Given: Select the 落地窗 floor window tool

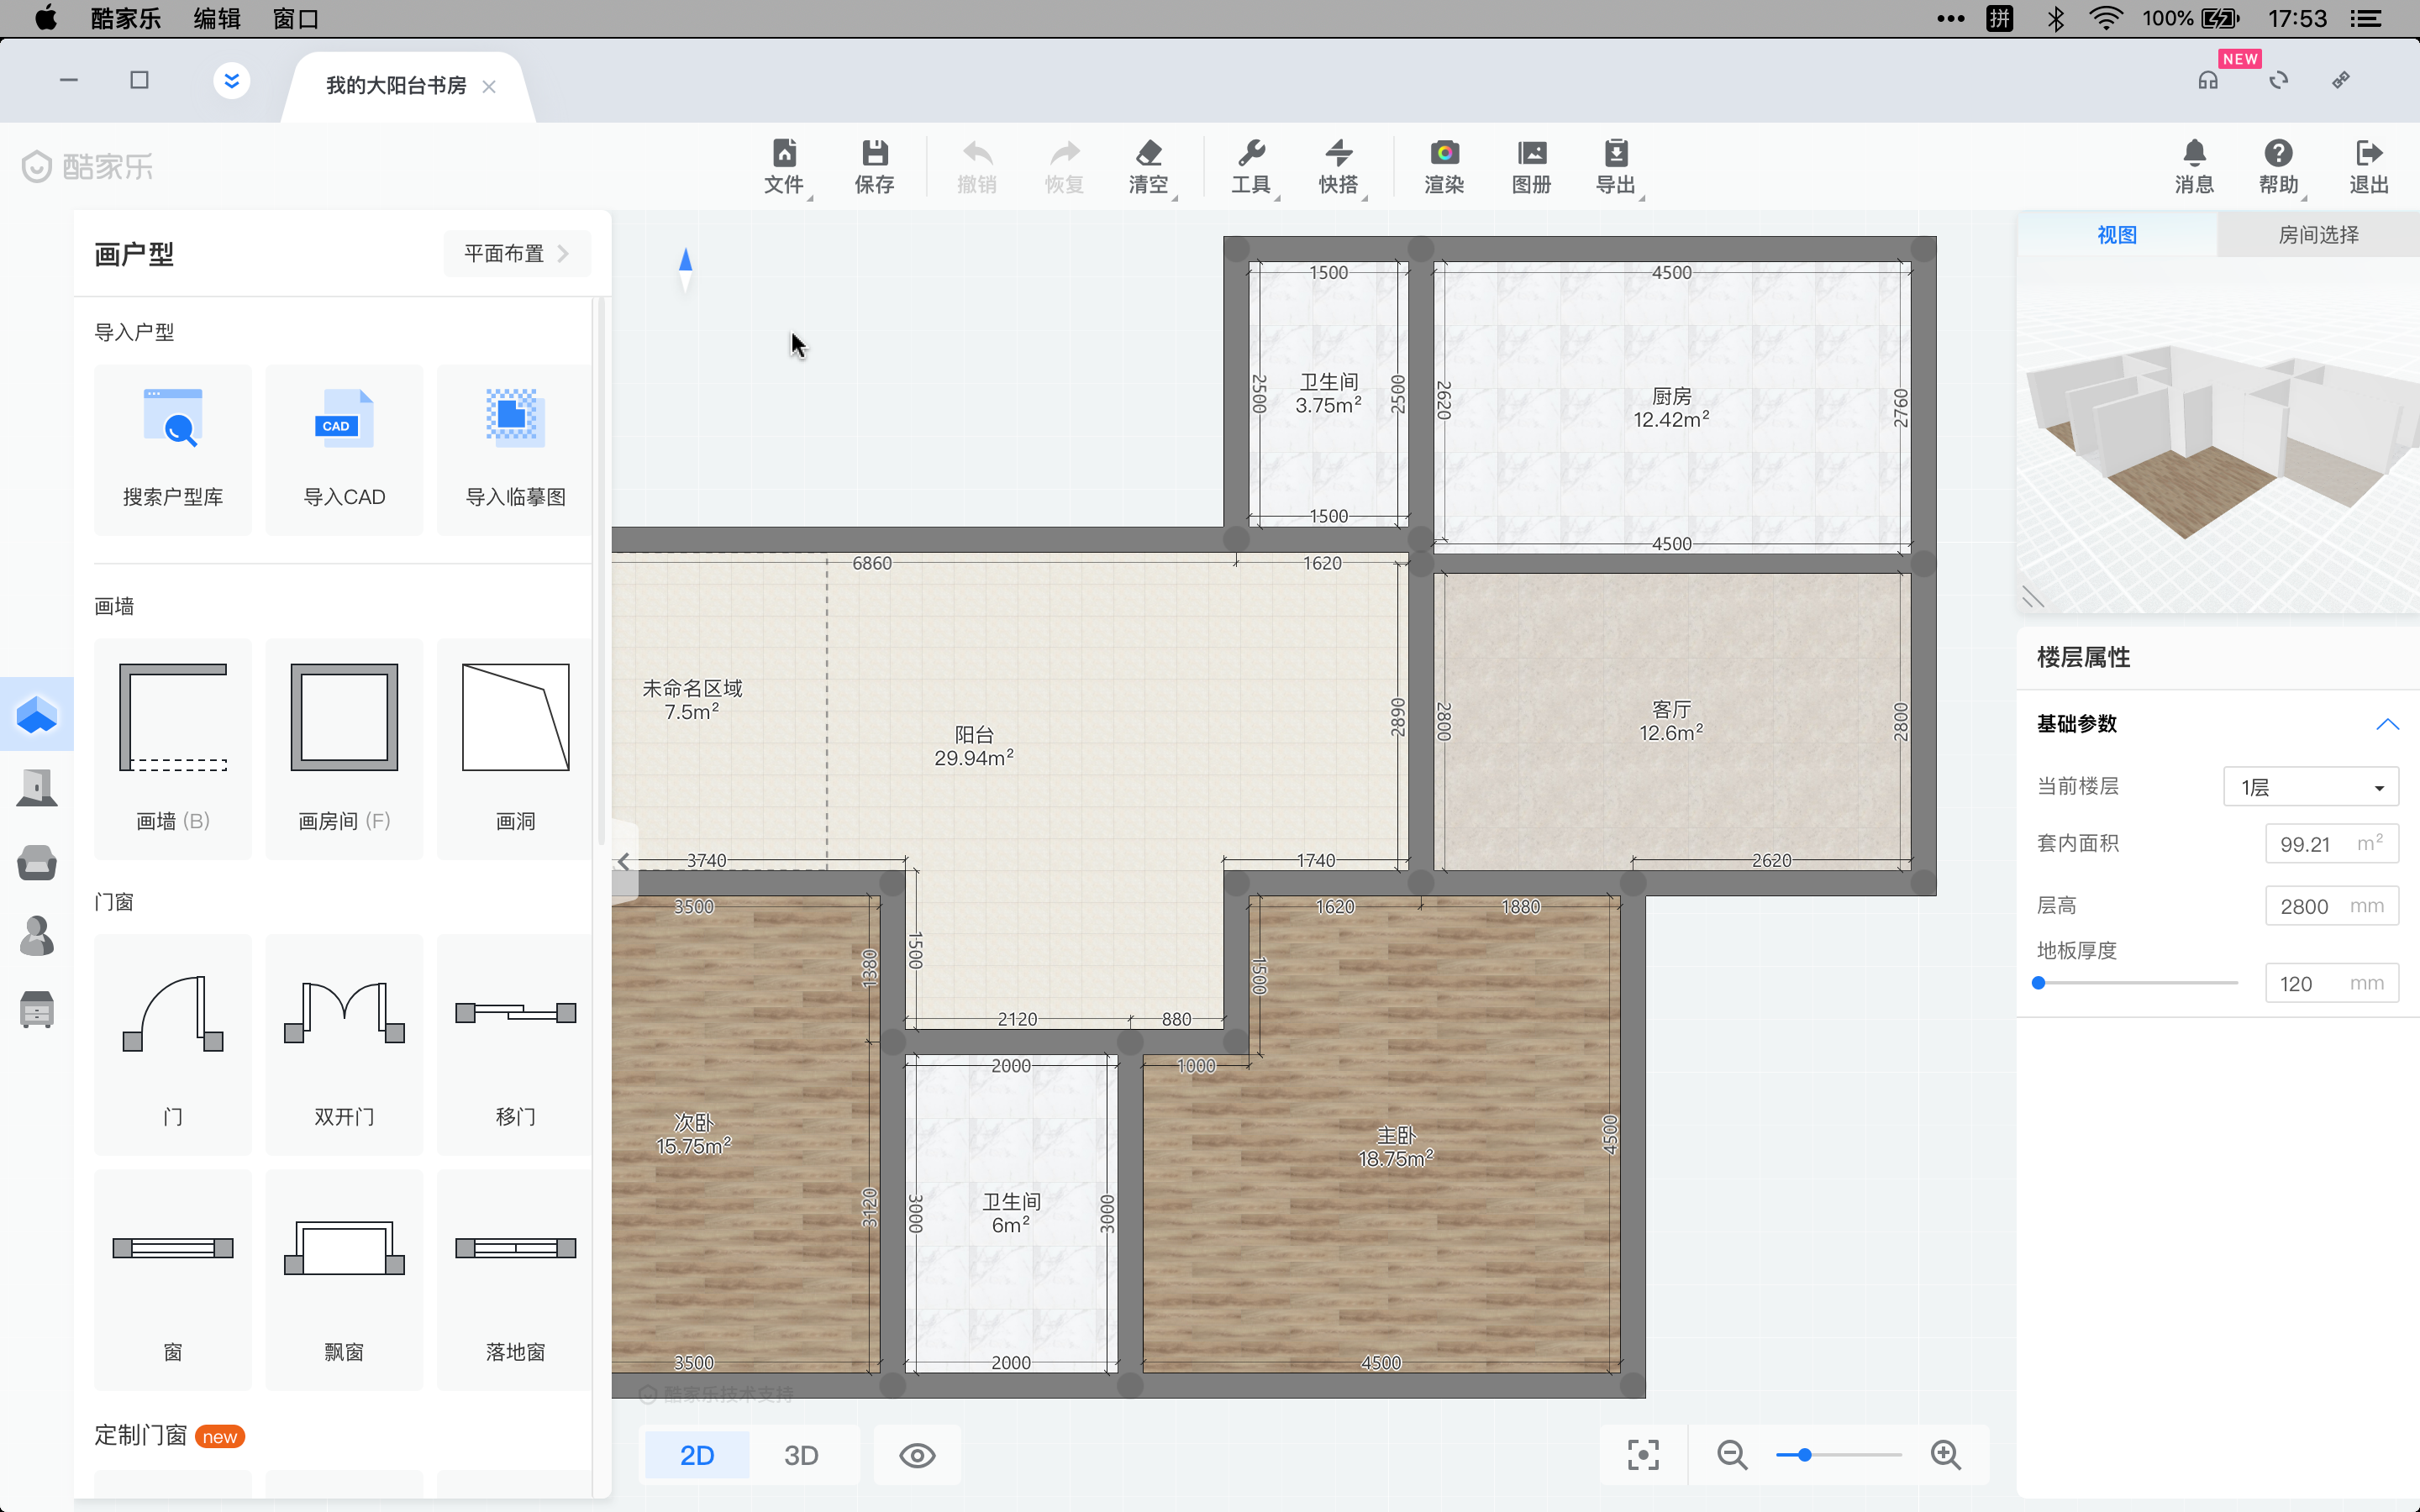Looking at the screenshot, I should click(515, 1280).
